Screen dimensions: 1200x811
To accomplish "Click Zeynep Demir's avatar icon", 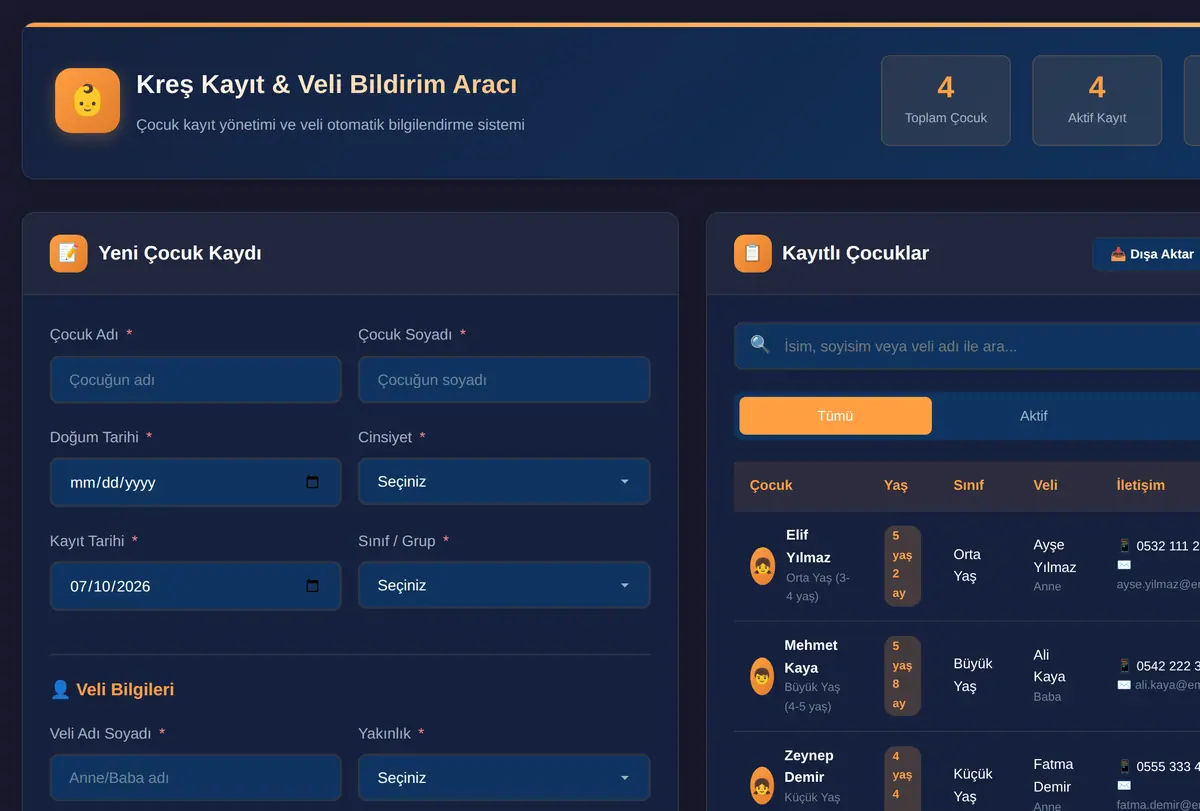I will [x=762, y=786].
